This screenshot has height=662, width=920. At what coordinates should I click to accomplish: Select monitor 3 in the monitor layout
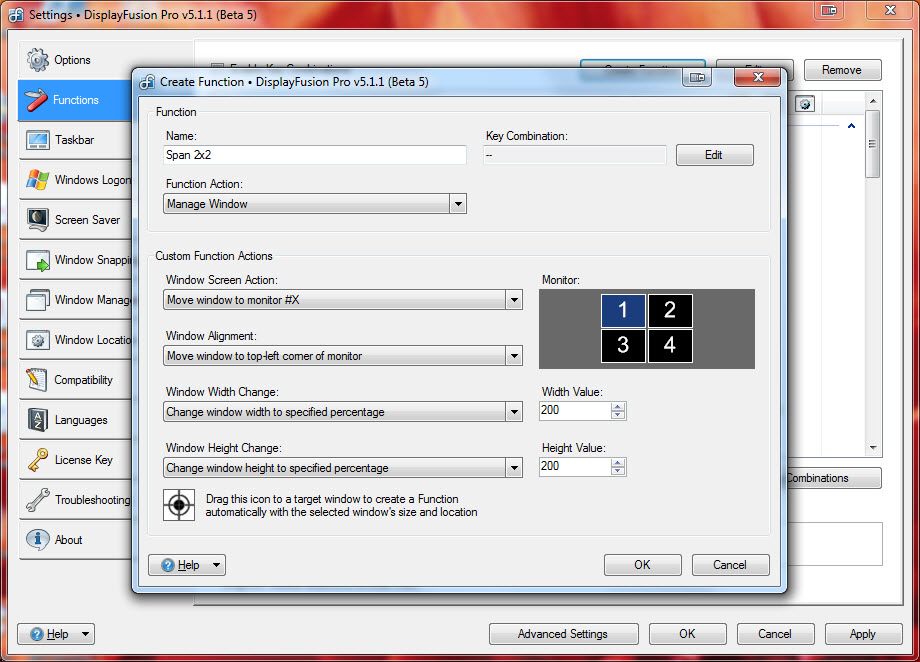point(623,347)
